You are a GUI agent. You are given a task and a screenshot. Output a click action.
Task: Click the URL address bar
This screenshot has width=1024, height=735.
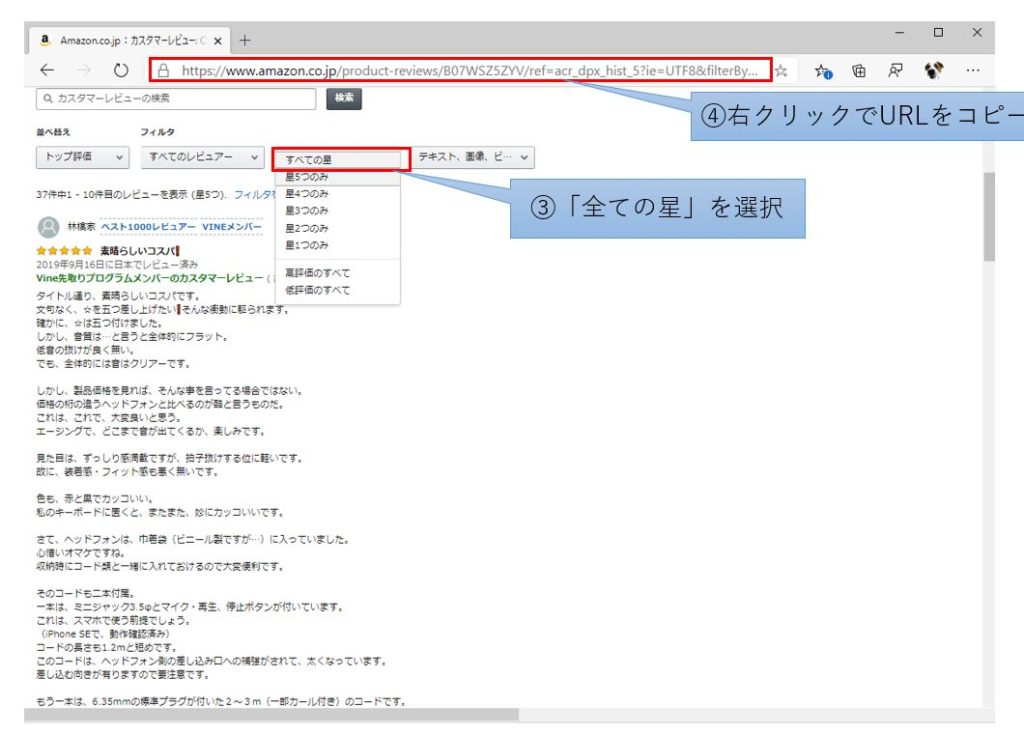(x=460, y=71)
